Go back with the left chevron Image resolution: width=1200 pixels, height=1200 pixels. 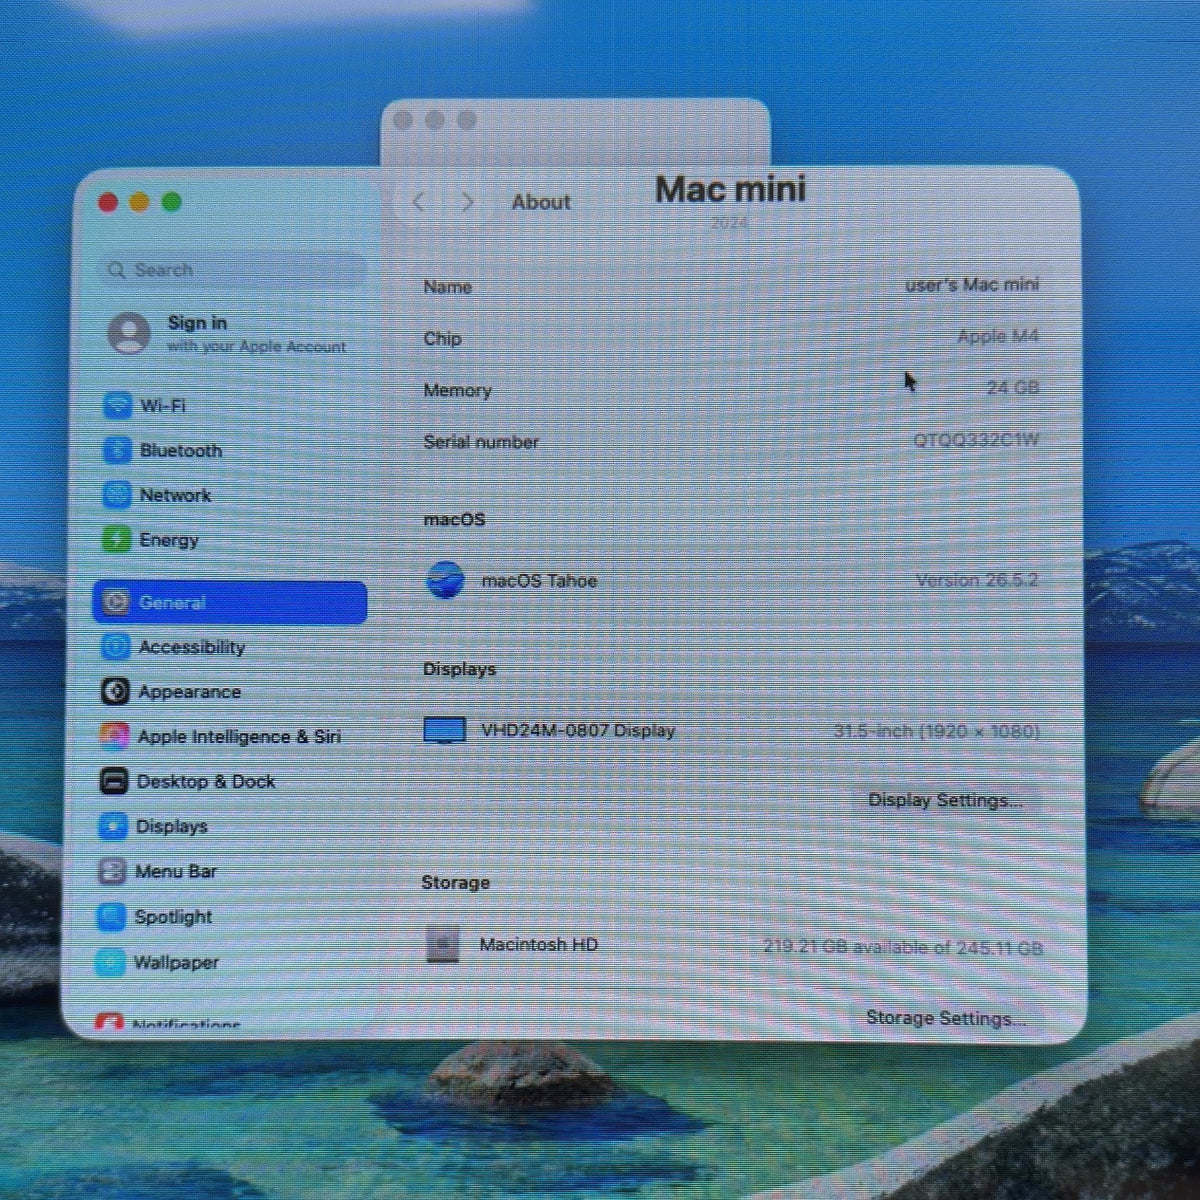419,202
